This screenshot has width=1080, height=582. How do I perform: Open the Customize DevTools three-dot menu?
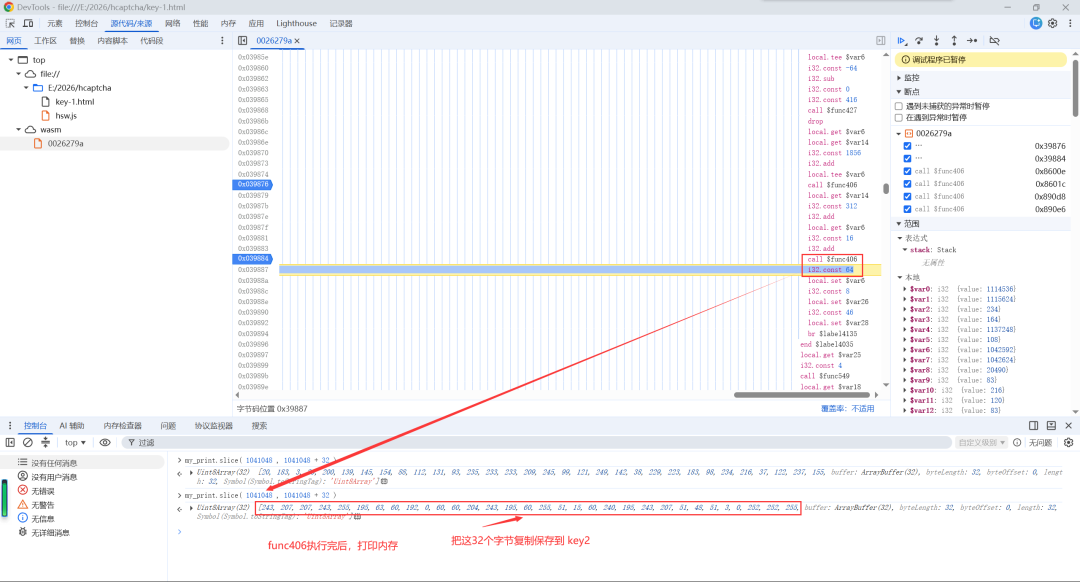(x=1070, y=23)
